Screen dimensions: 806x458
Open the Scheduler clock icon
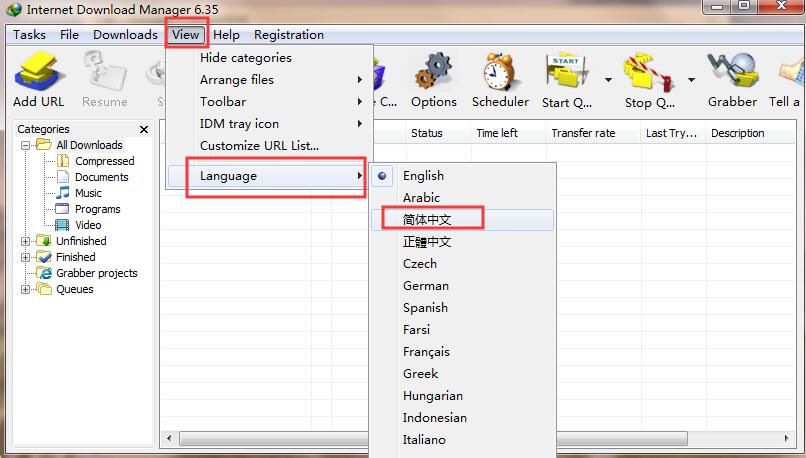(500, 73)
